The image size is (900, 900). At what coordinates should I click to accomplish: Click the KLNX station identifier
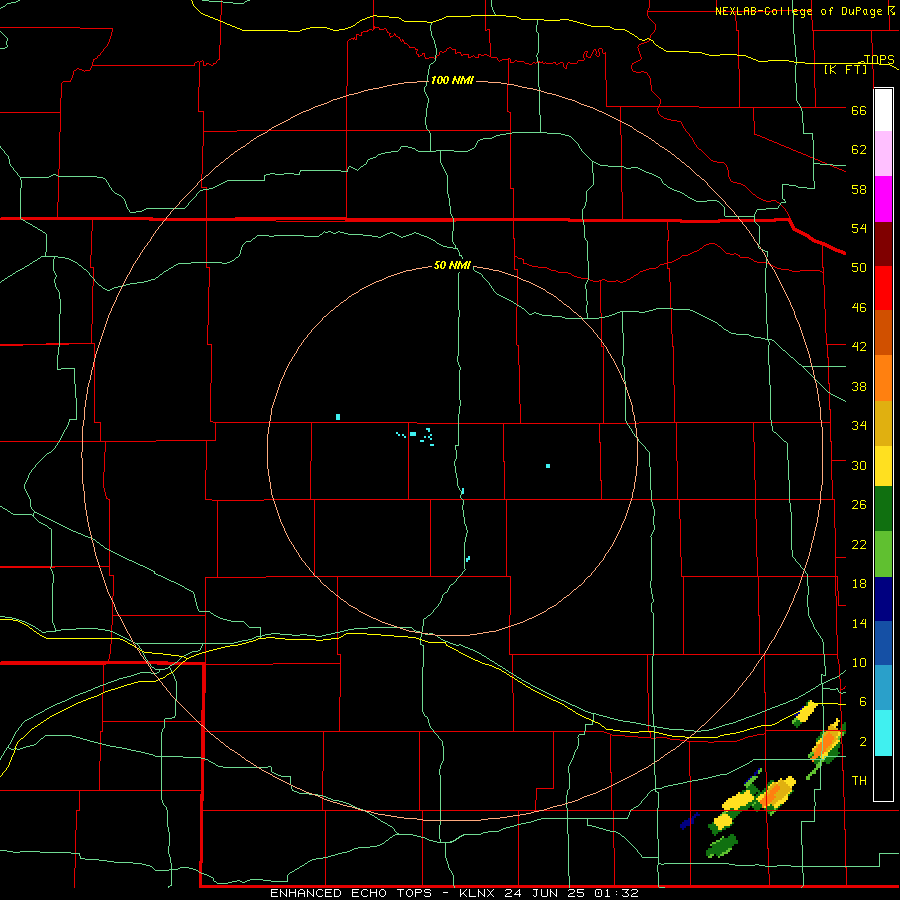pyautogui.click(x=478, y=893)
